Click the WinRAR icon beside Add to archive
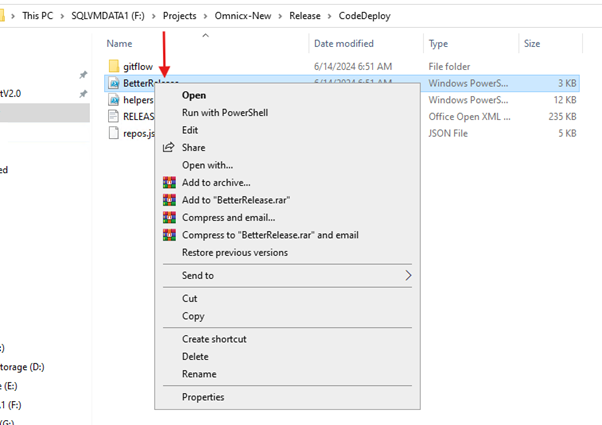Image resolution: width=602 pixels, height=425 pixels. [x=169, y=182]
